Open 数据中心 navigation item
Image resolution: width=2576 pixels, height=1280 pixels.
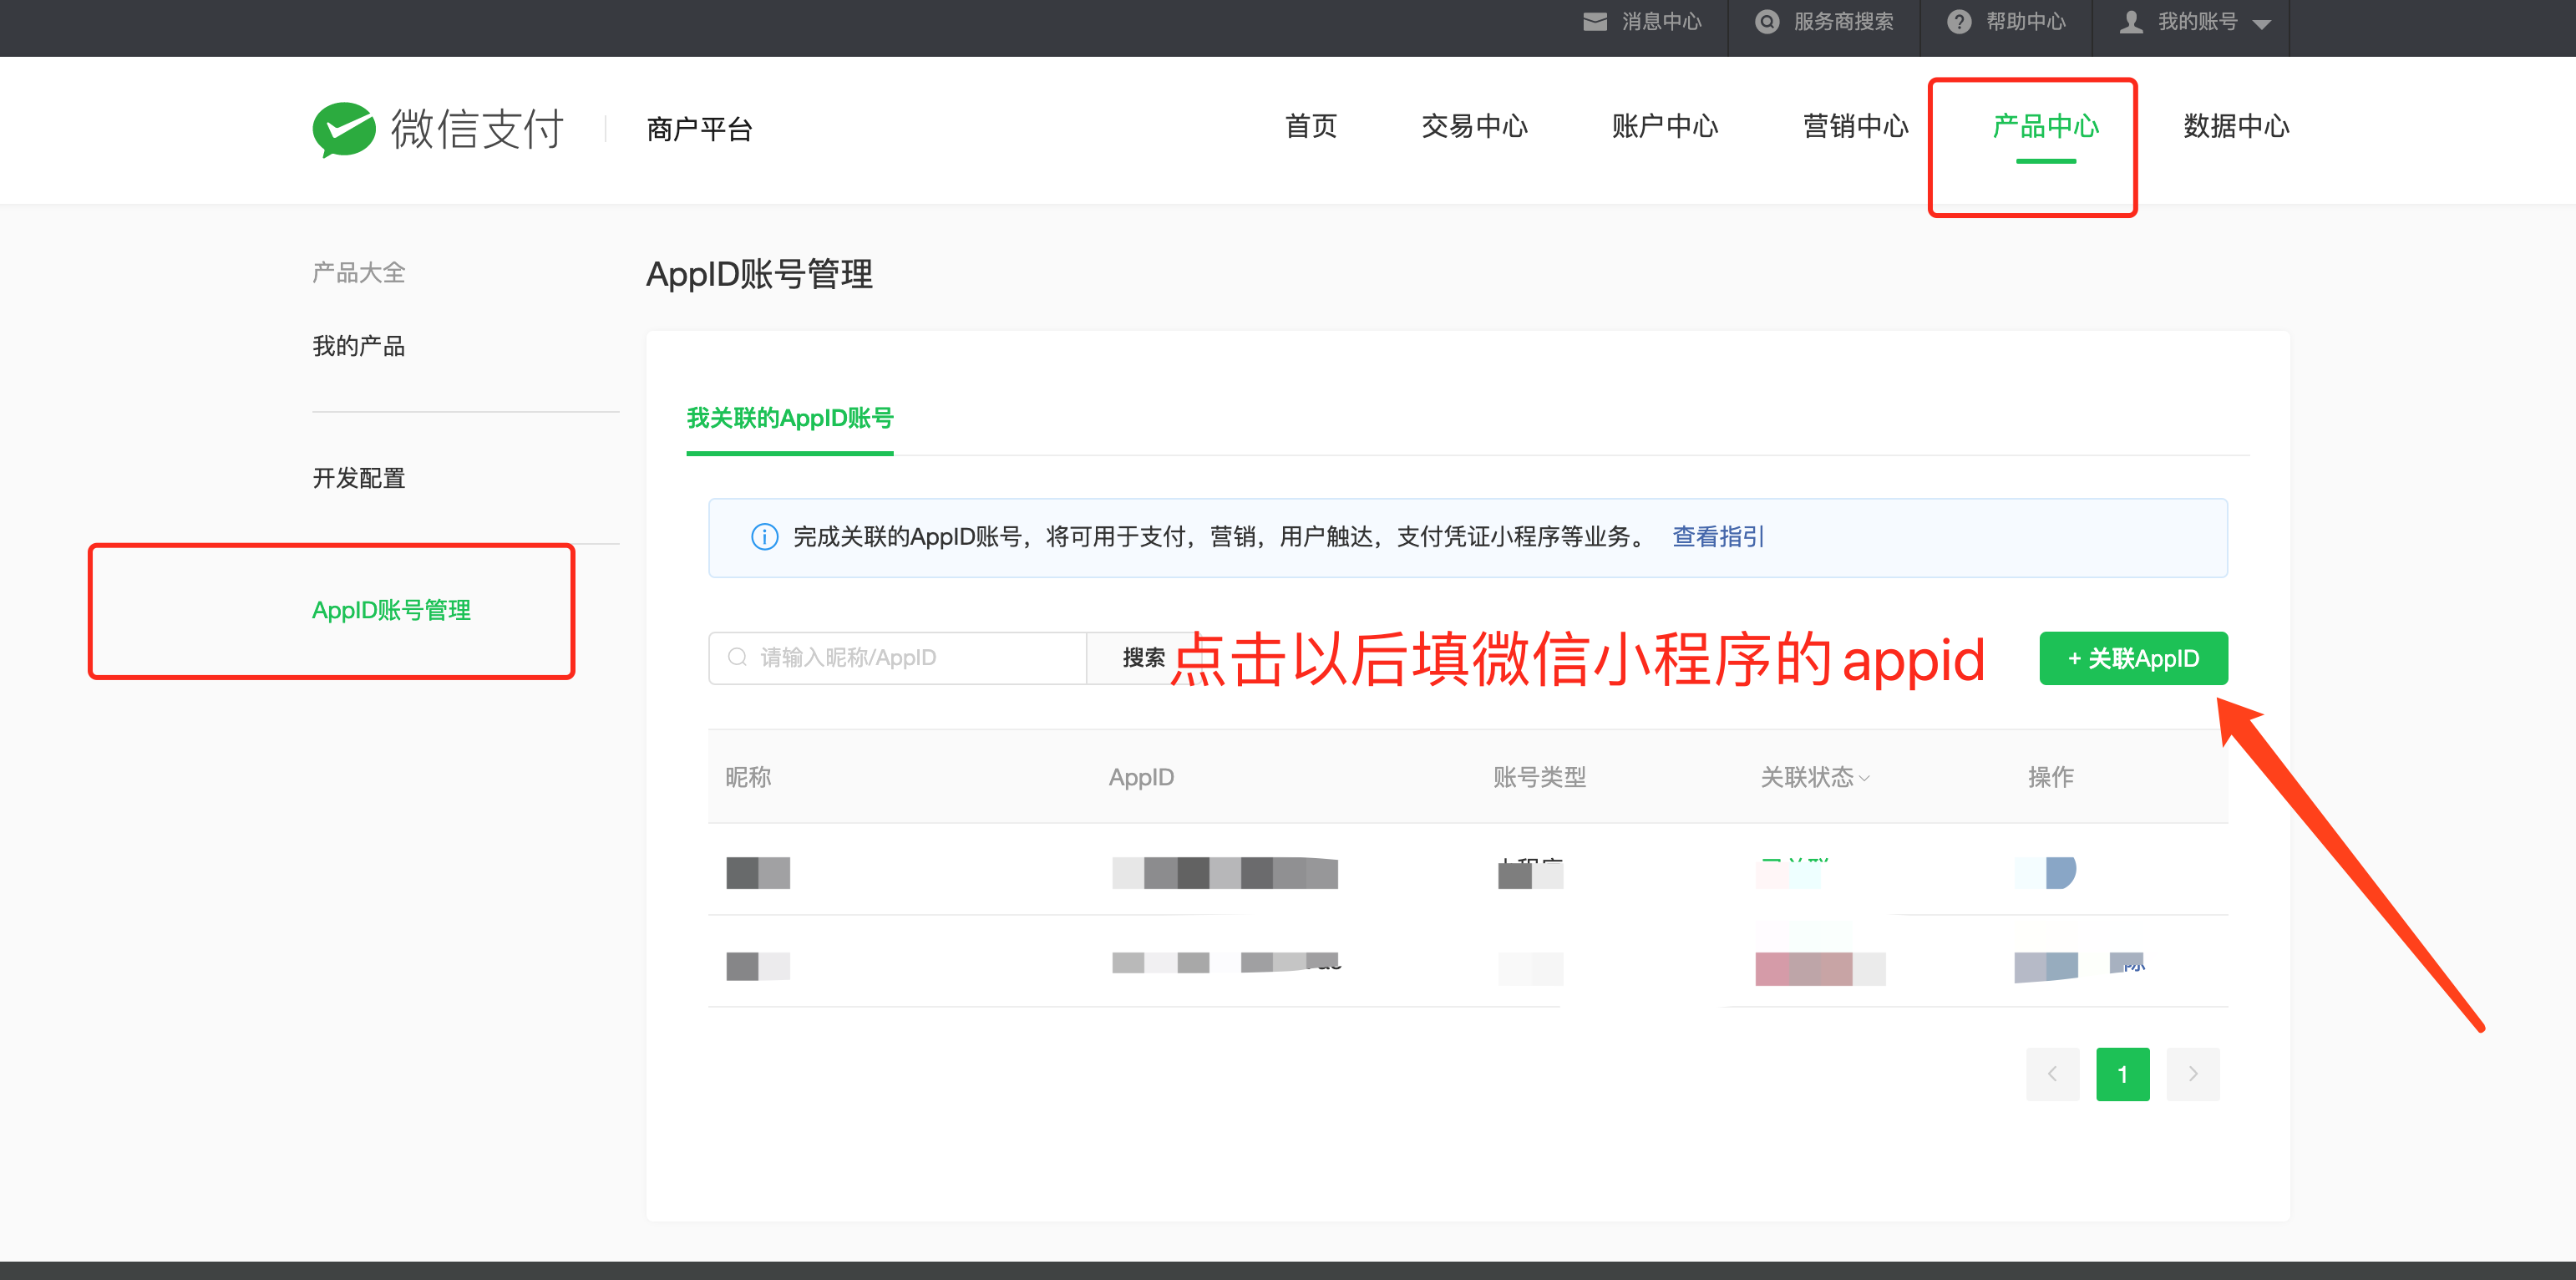[2236, 126]
